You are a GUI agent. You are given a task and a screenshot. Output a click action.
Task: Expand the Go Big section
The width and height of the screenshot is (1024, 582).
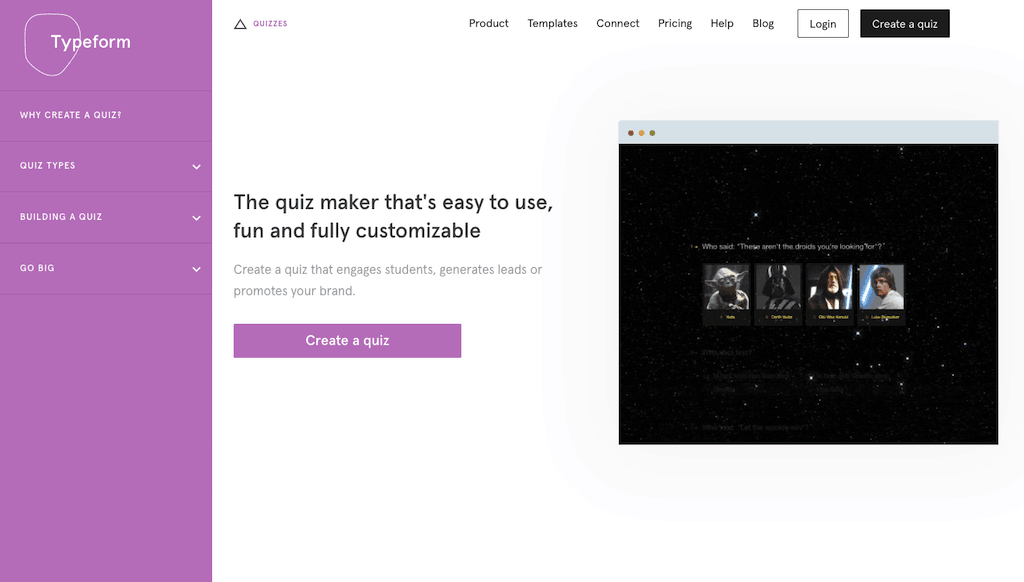[106, 268]
